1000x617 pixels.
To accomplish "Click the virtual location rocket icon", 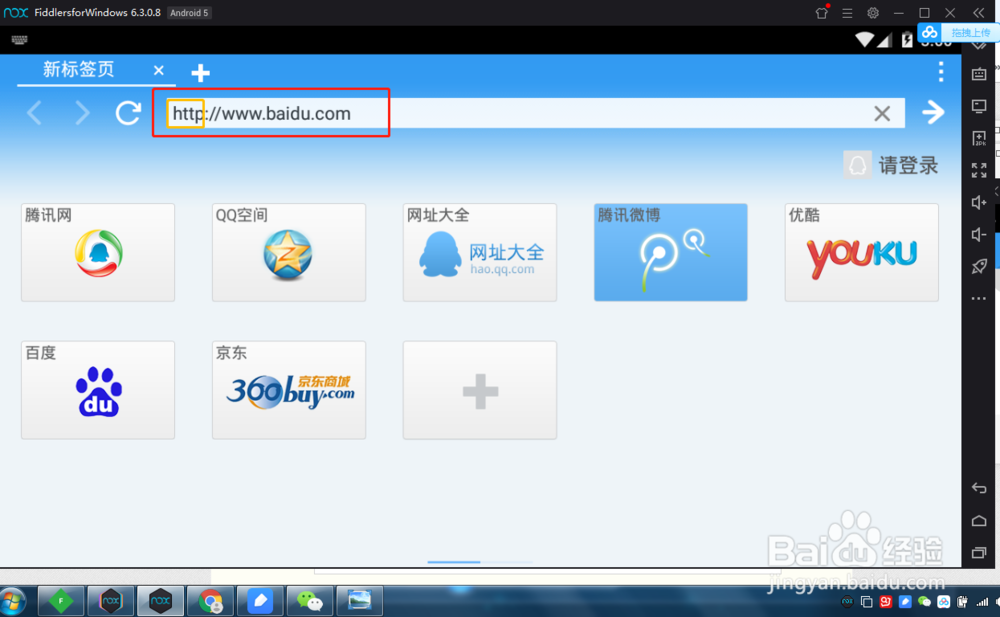I will coord(979,266).
